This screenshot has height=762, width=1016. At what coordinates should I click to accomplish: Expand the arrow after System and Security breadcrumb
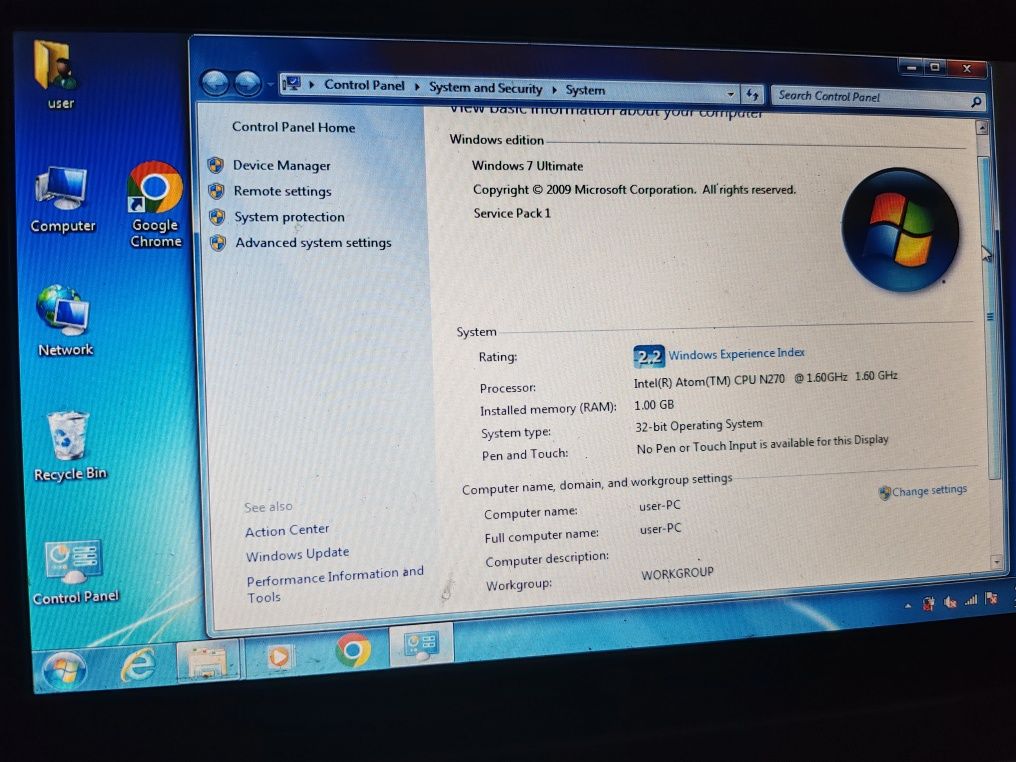click(x=554, y=89)
